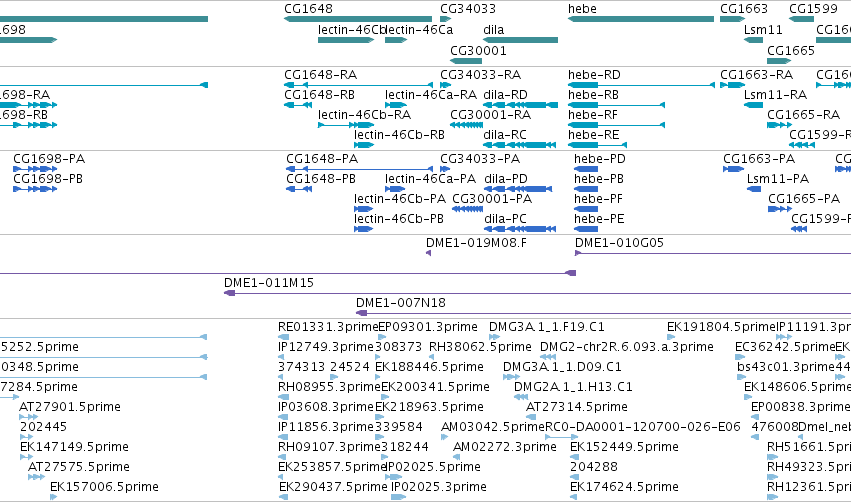
Task: Select protein Lsm11-PA
Action: (778, 179)
